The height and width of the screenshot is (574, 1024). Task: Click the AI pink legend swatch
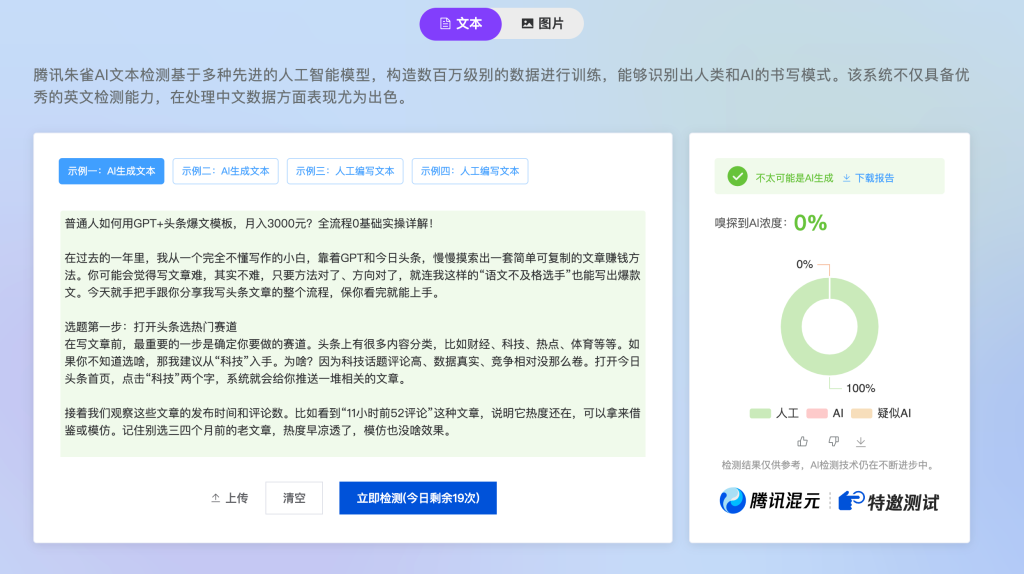tap(817, 413)
